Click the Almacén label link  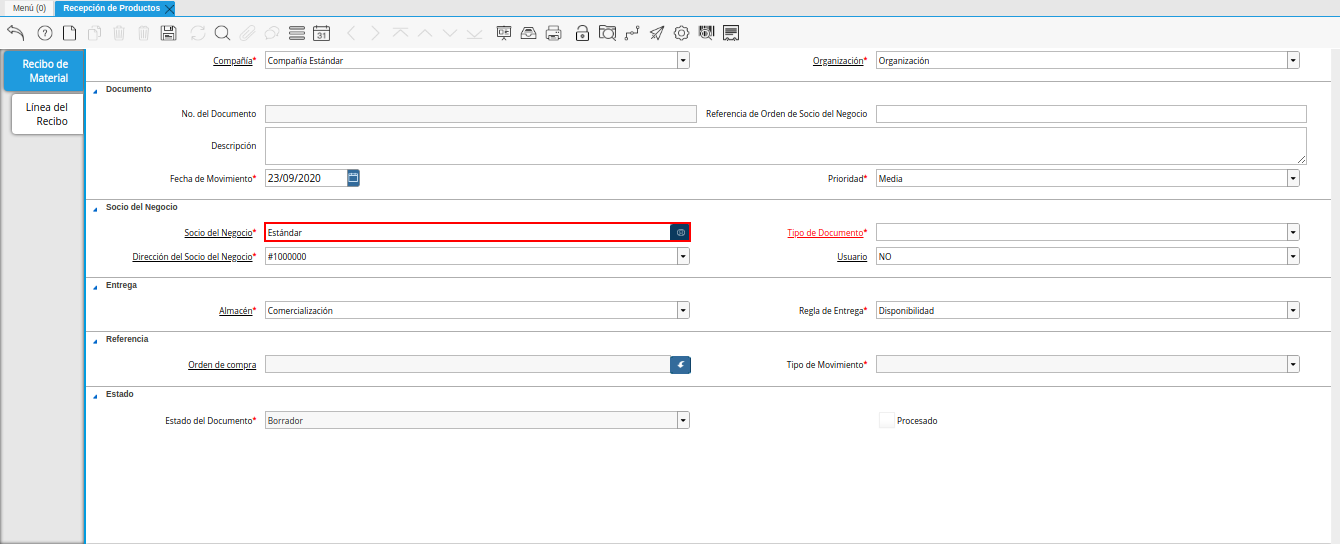pos(235,311)
